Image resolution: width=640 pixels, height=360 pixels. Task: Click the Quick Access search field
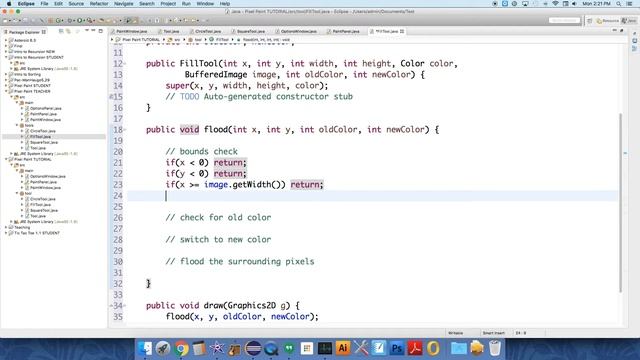tap(564, 20)
